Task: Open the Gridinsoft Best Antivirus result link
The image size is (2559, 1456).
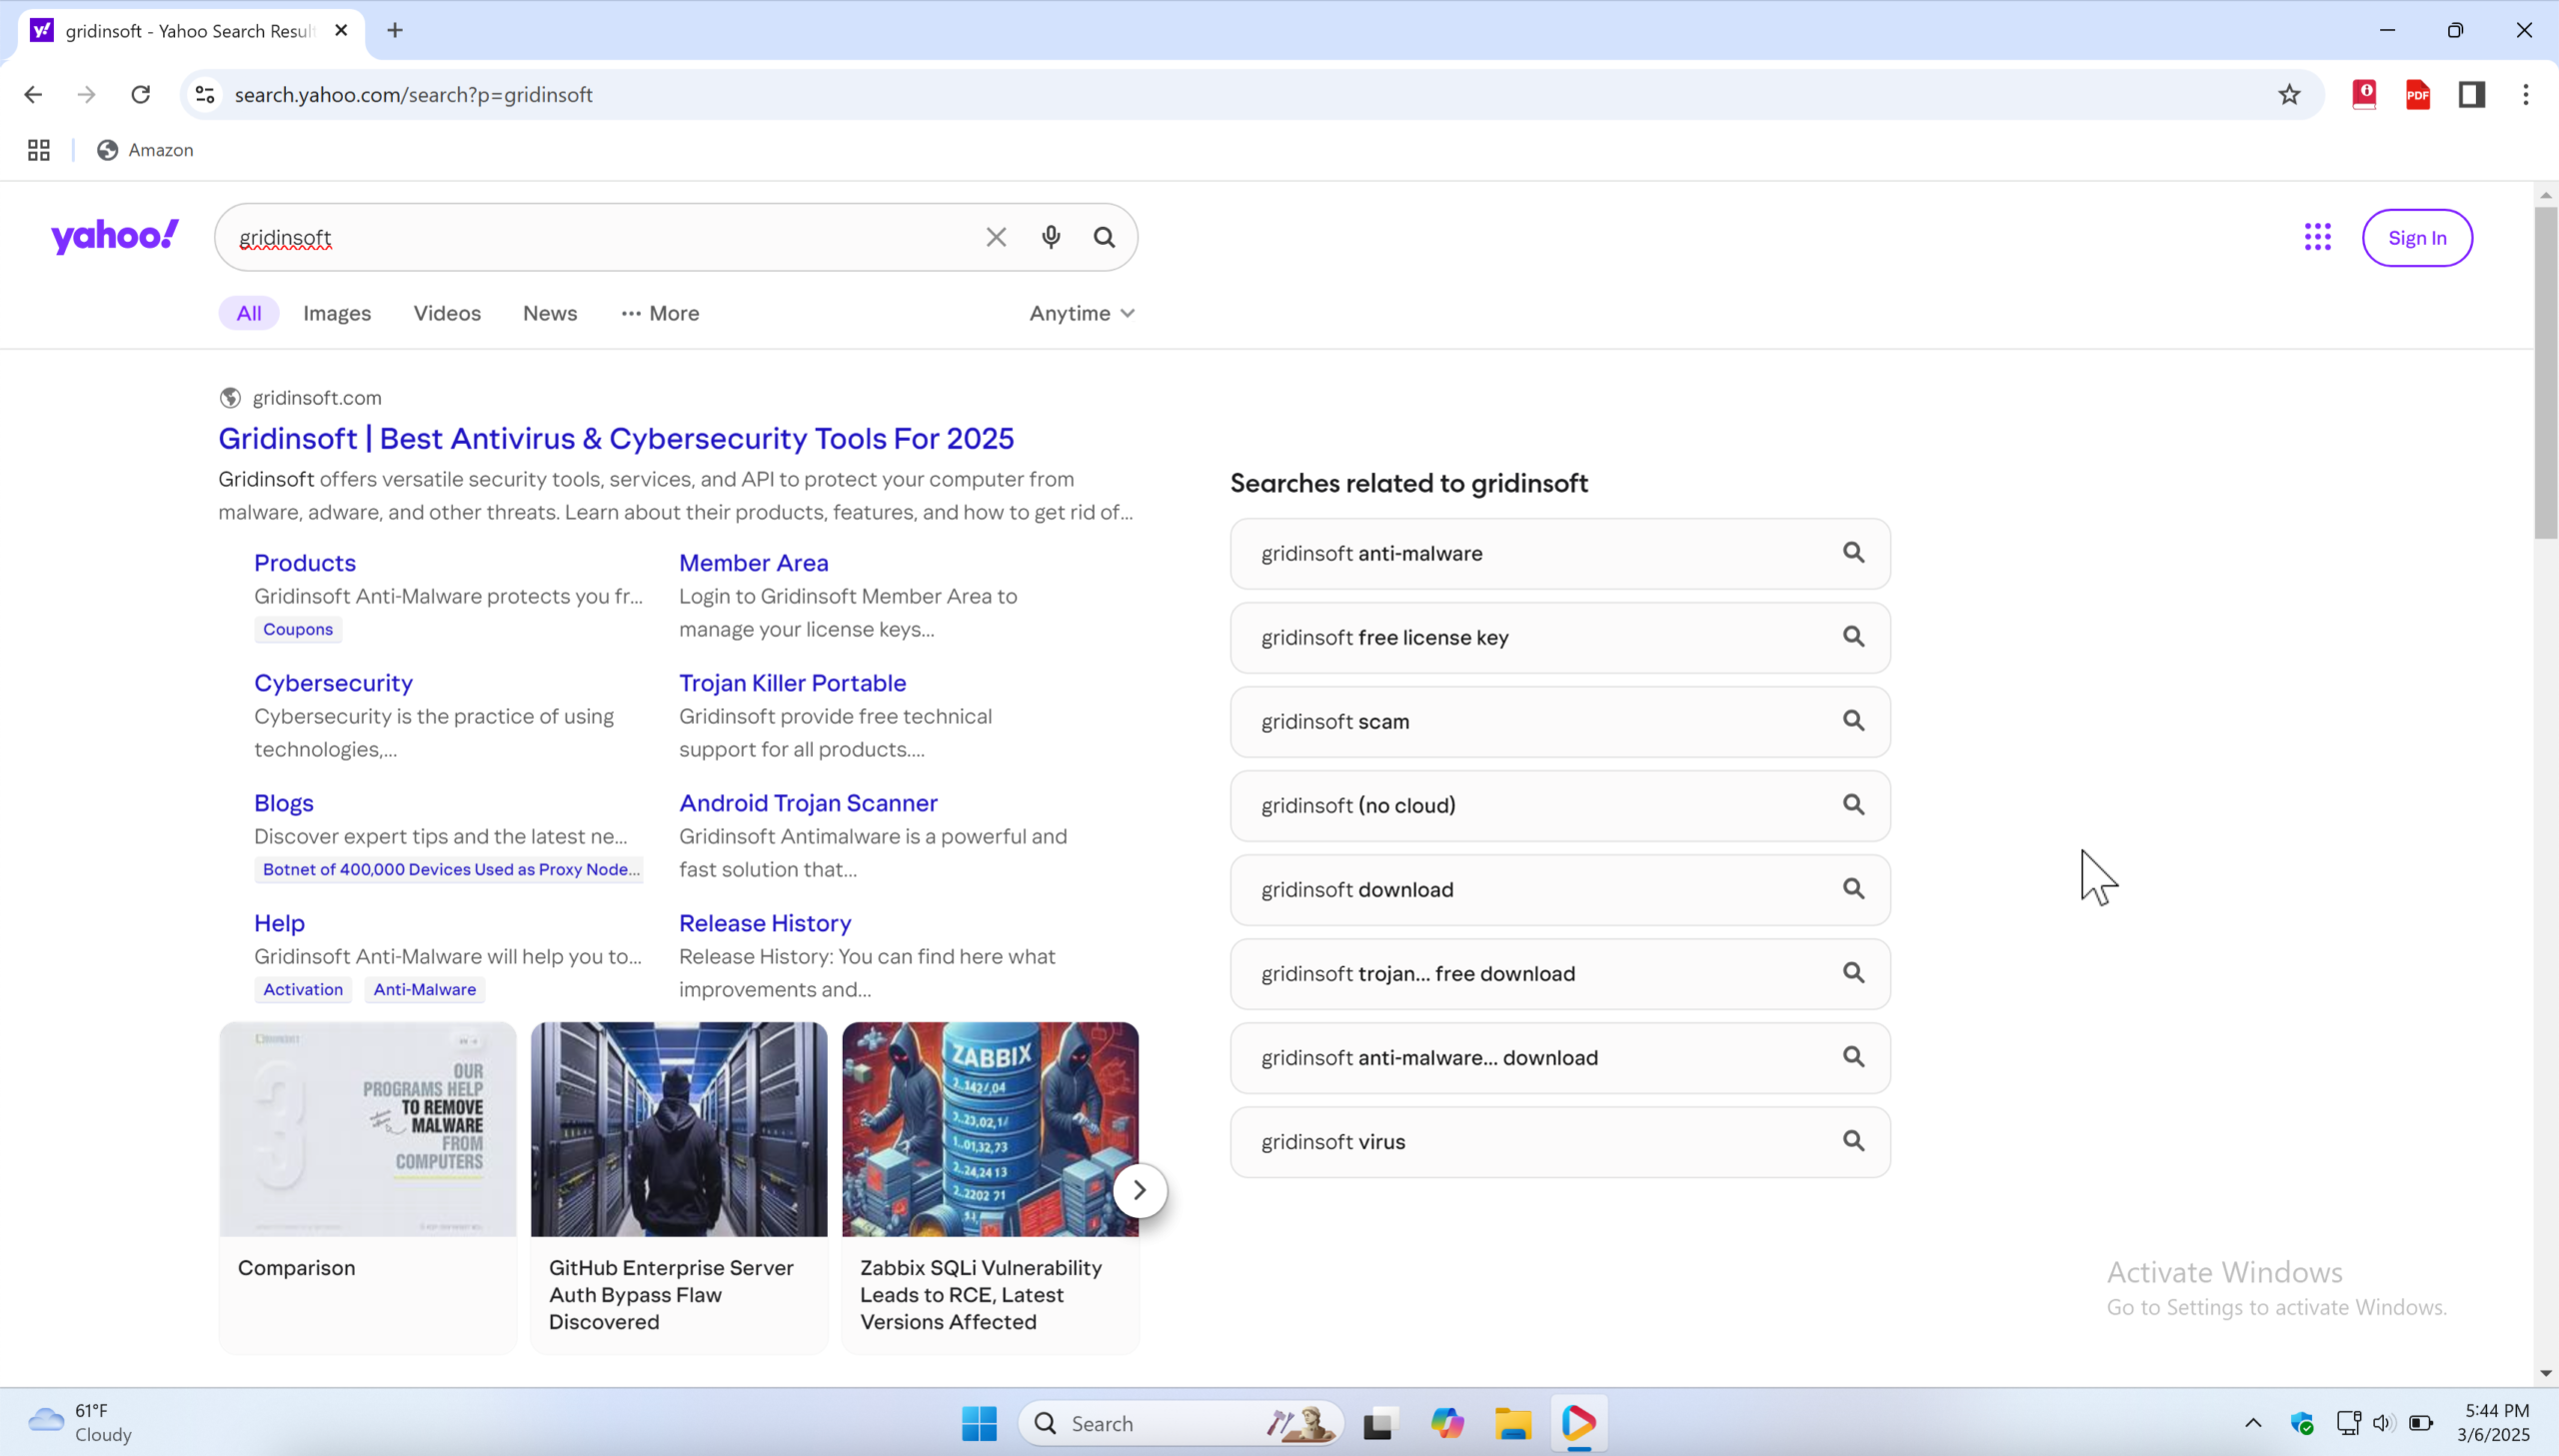Action: click(x=615, y=438)
